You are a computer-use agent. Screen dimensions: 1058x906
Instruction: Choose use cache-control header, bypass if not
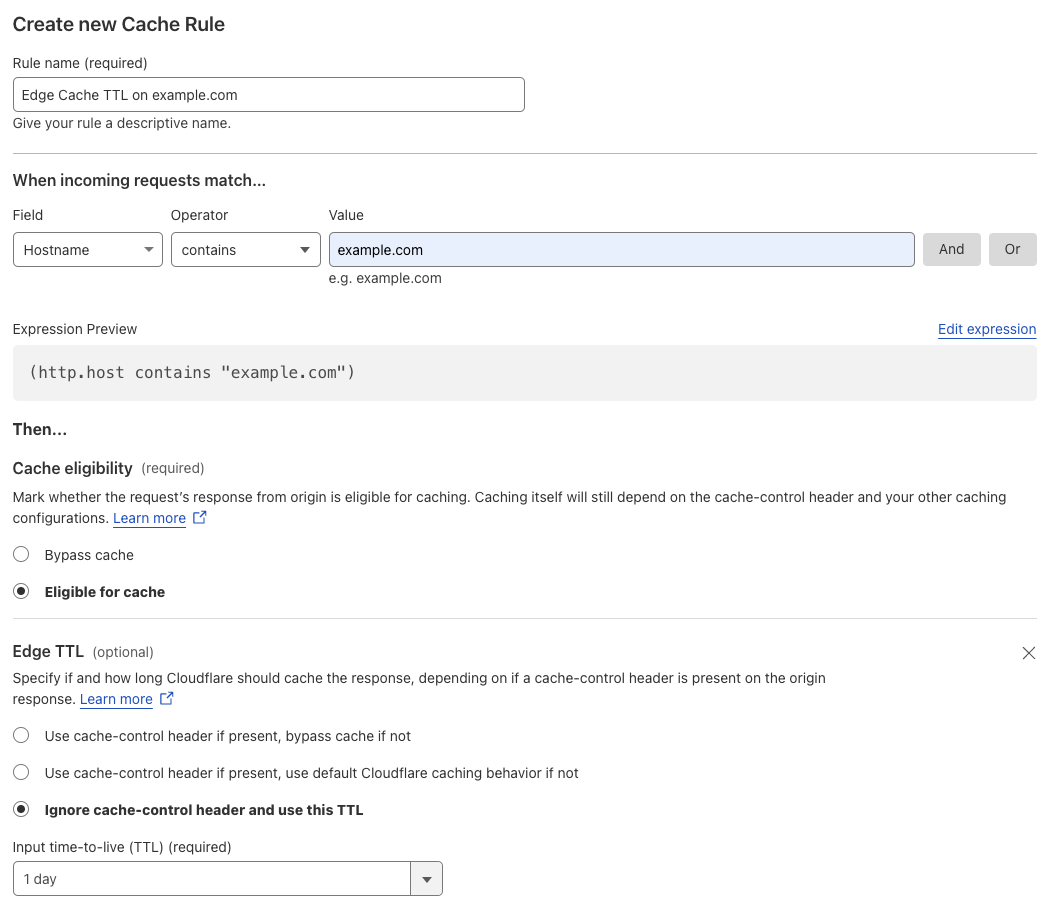[x=21, y=735]
